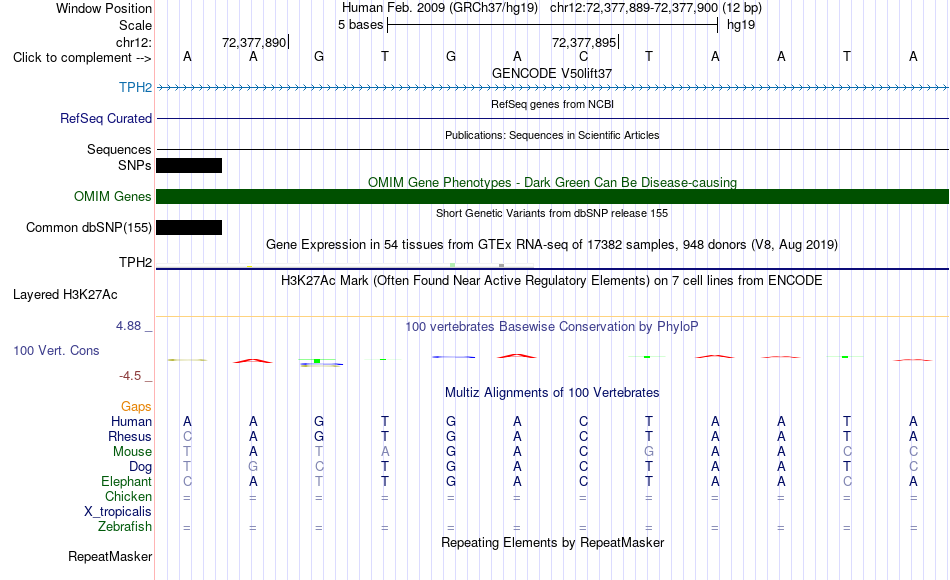Click base C in the complement sequence row
This screenshot has height=580, width=950.
click(583, 56)
